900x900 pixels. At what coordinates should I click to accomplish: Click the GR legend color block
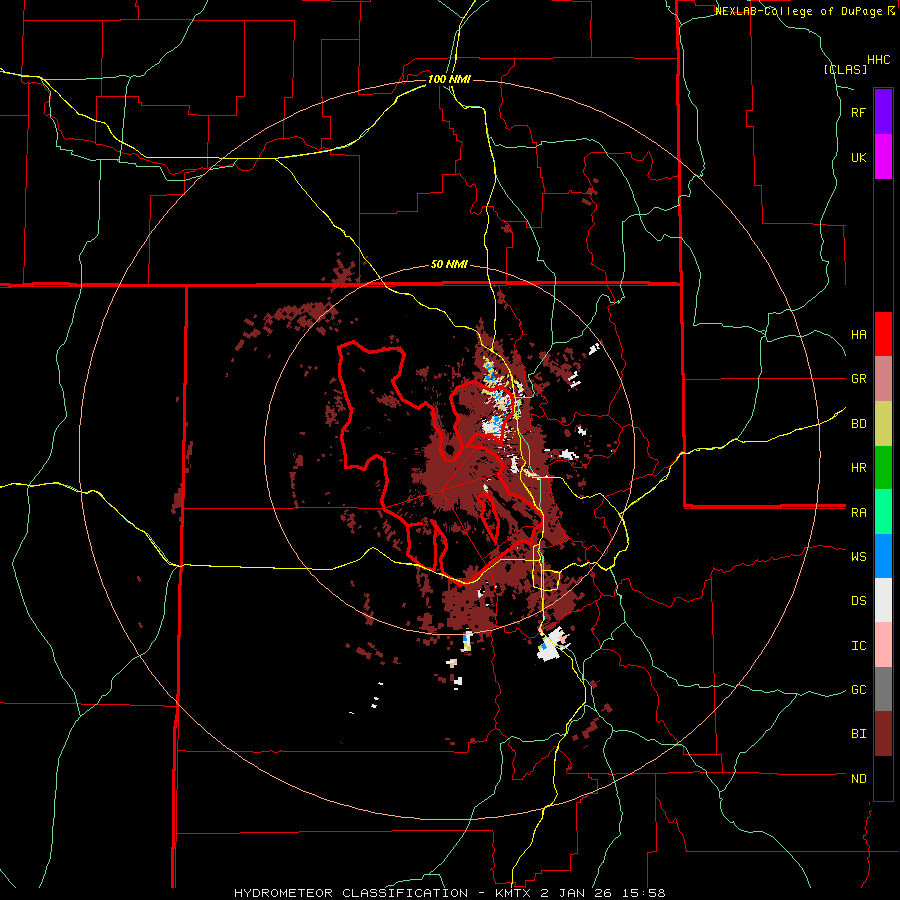(883, 379)
